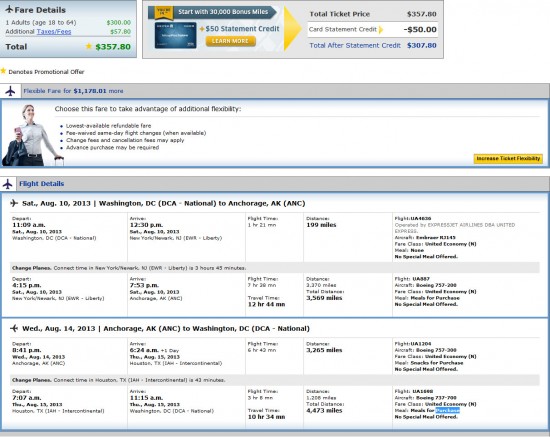Click the Total Ticket Price label
The width and height of the screenshot is (550, 437).
coord(340,14)
